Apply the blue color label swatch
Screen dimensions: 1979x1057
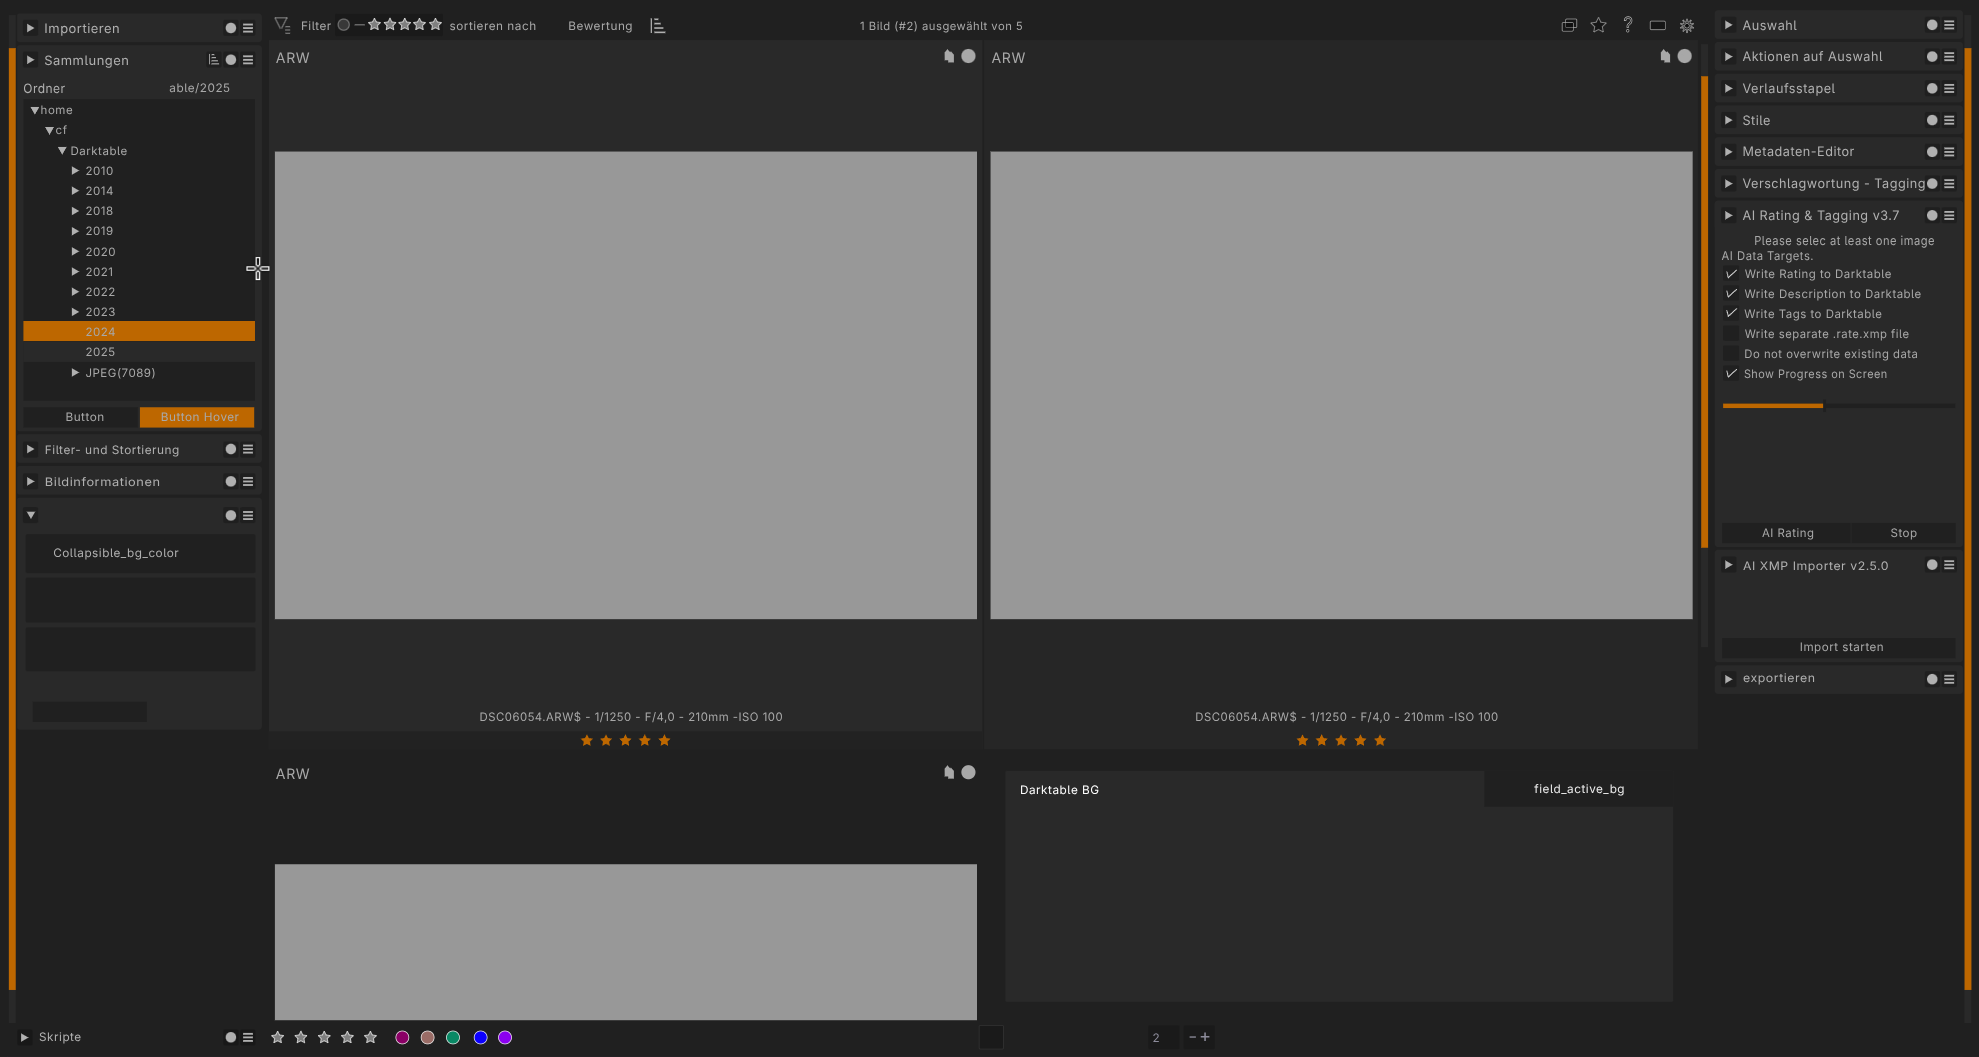point(480,1038)
